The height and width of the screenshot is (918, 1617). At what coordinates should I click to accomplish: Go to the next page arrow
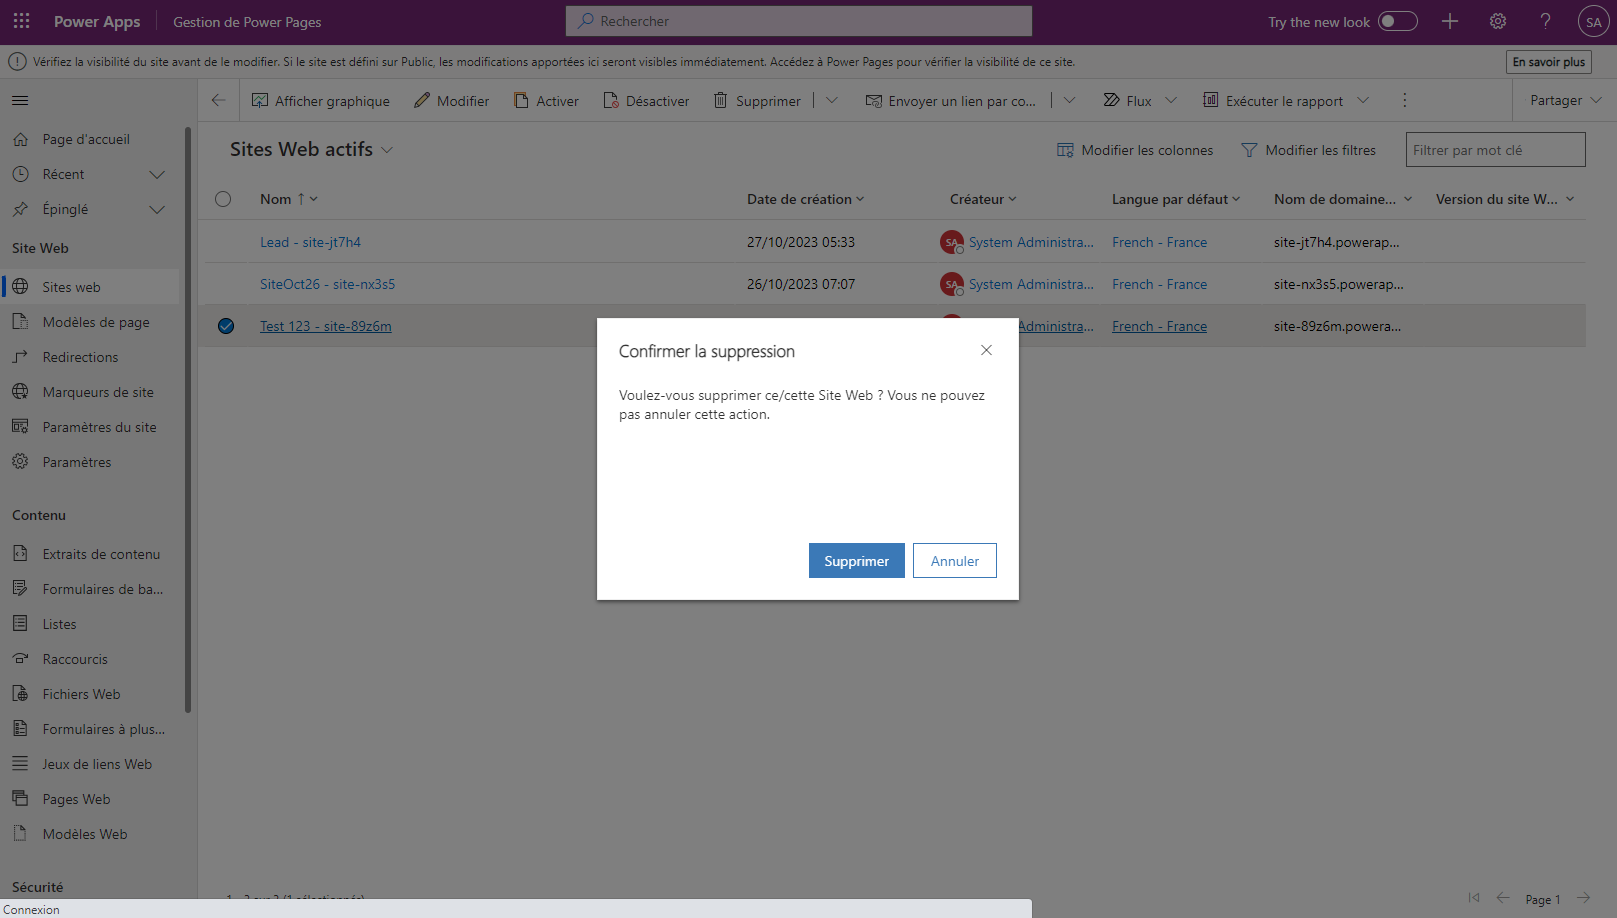click(x=1583, y=897)
